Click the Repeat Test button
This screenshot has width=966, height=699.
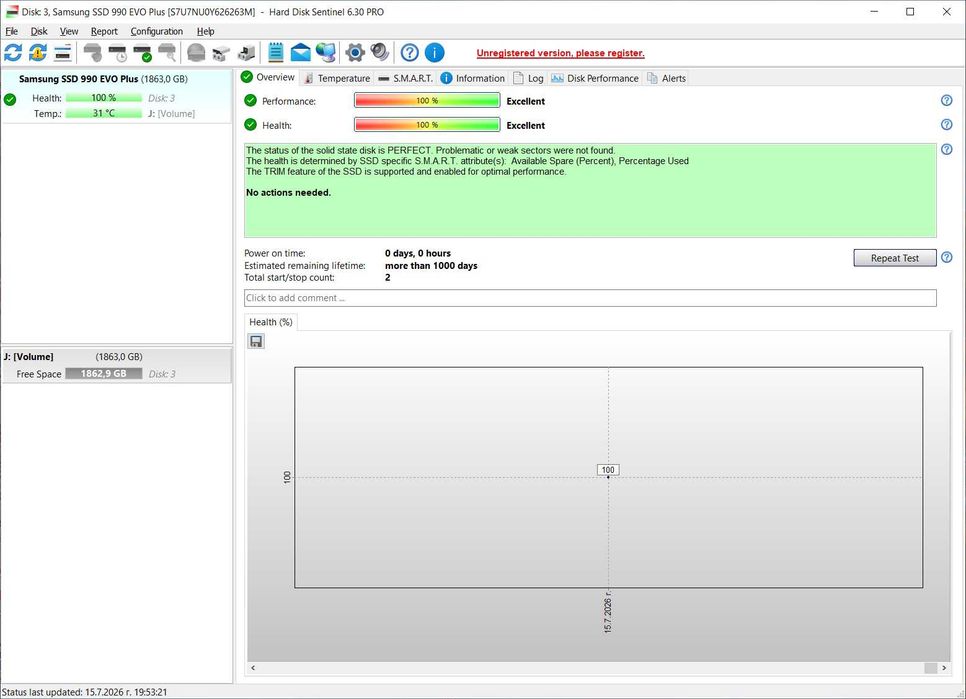895,258
